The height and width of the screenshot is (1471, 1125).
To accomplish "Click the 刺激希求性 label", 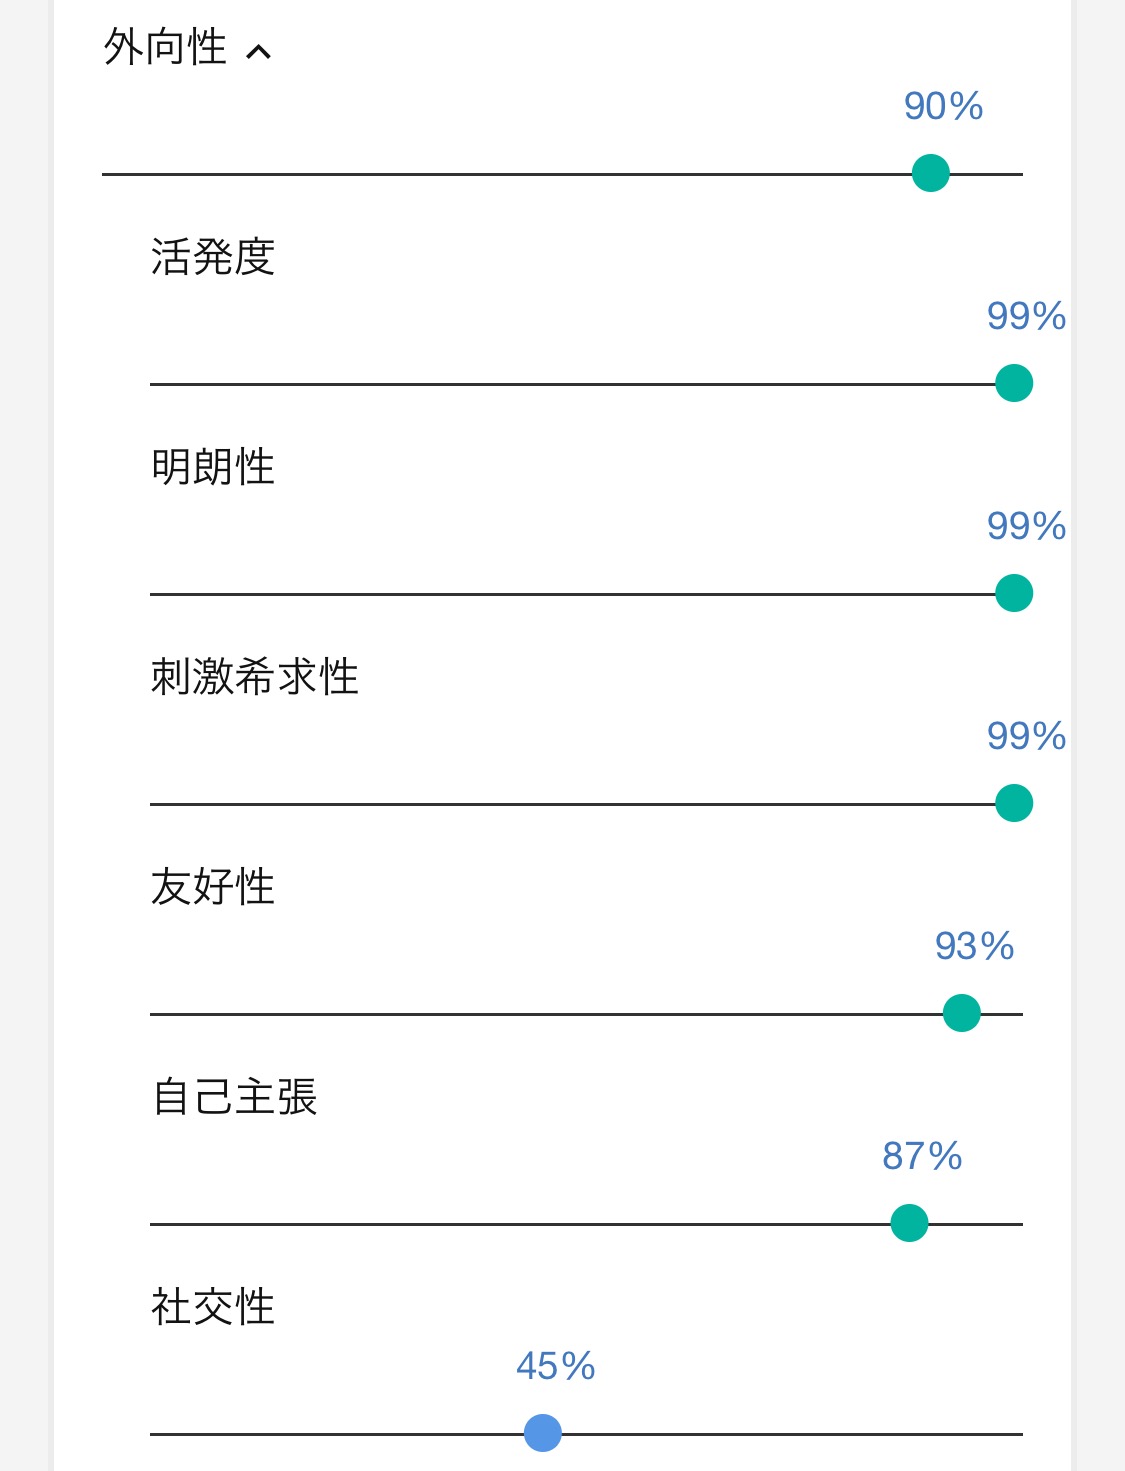I will [255, 677].
